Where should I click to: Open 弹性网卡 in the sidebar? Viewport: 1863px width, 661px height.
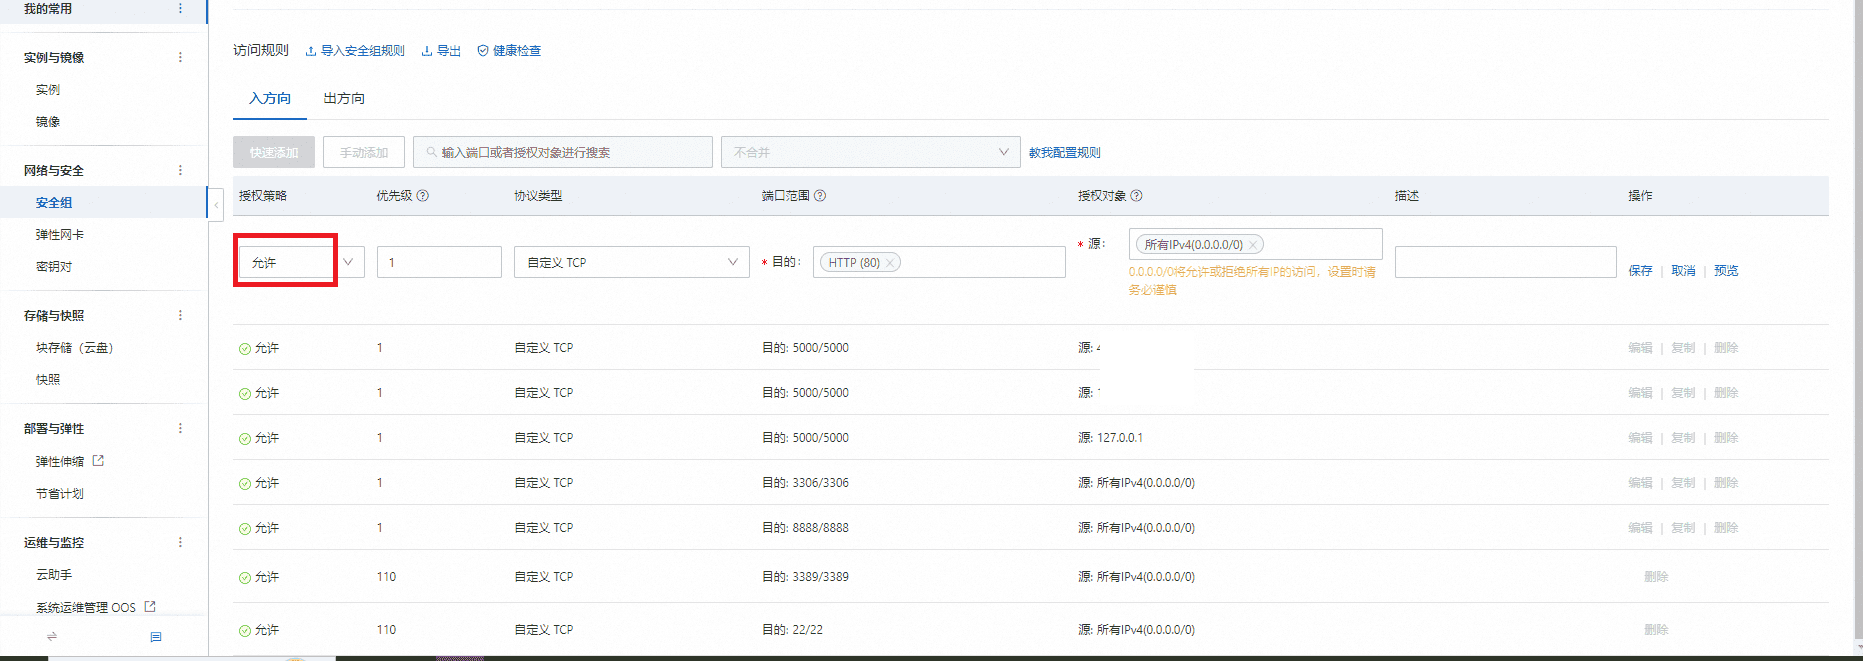[x=60, y=235]
